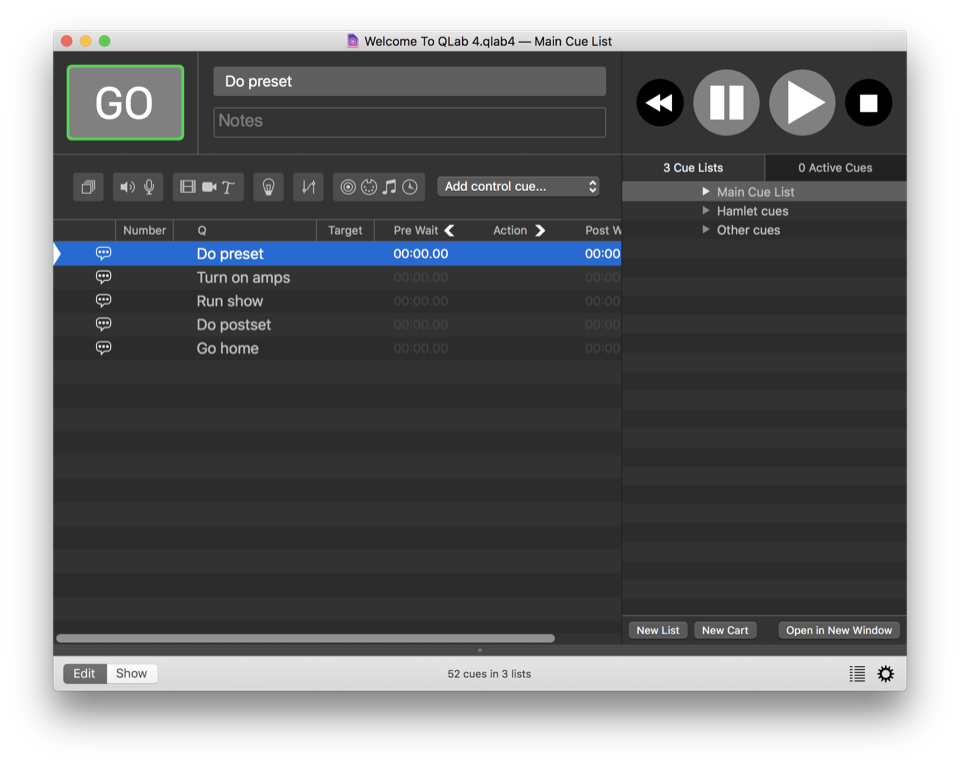Expand the Other cues list
The width and height of the screenshot is (960, 767).
coord(706,230)
